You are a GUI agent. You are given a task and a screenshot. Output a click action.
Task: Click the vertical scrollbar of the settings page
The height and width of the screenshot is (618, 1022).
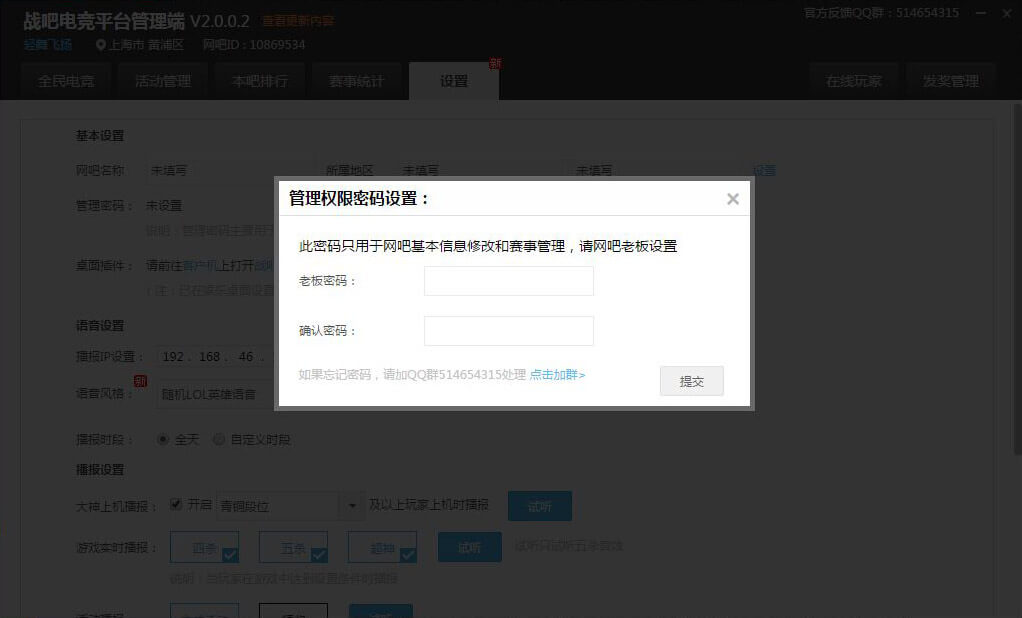1017,280
